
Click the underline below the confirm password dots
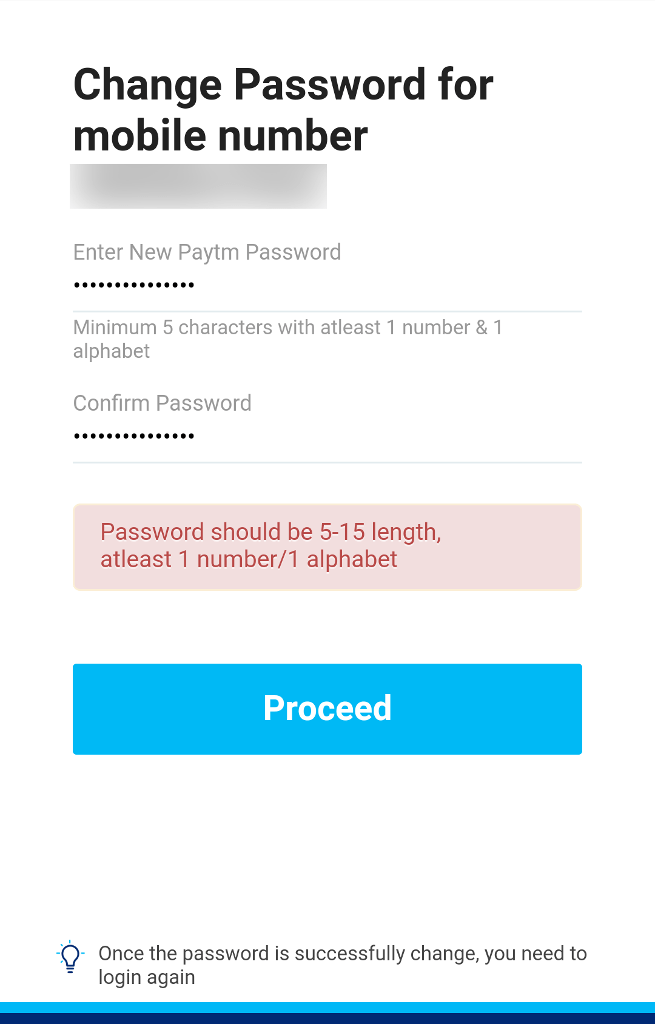326,462
